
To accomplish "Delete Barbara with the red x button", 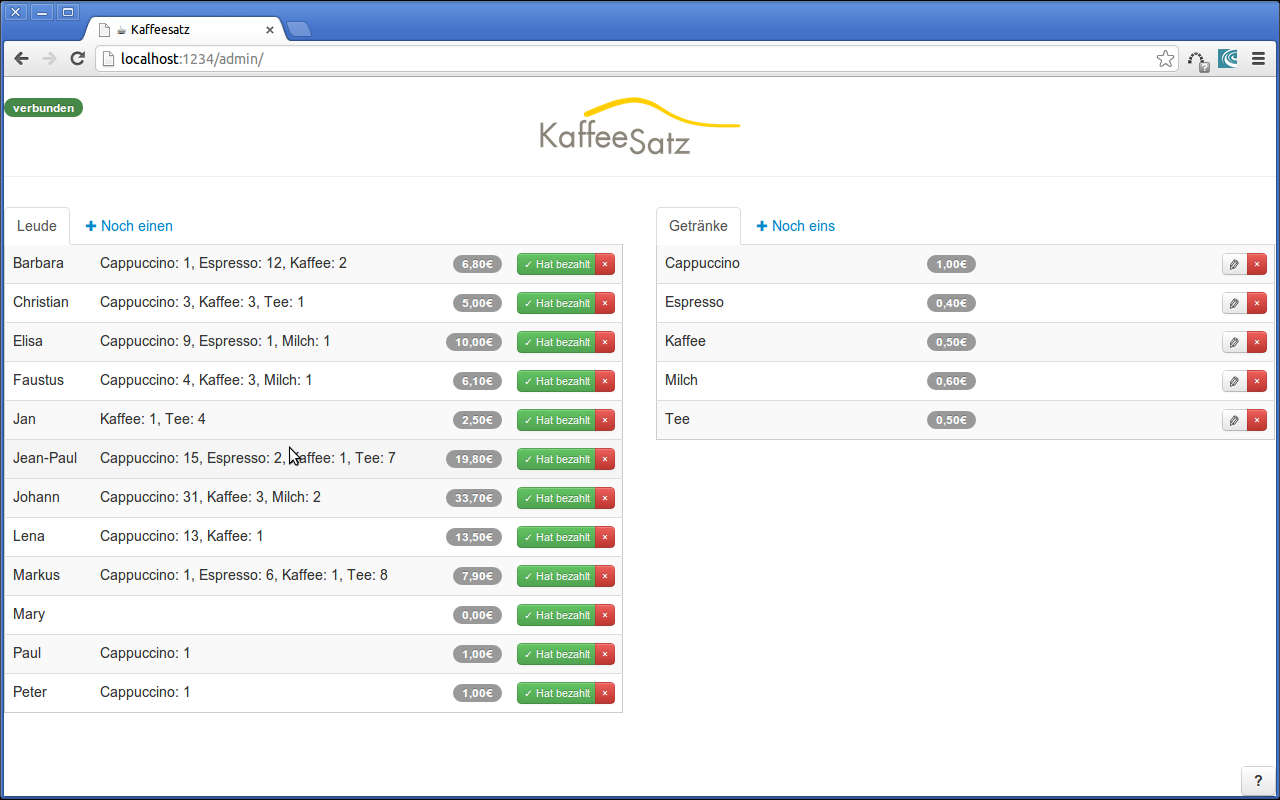I will click(605, 264).
